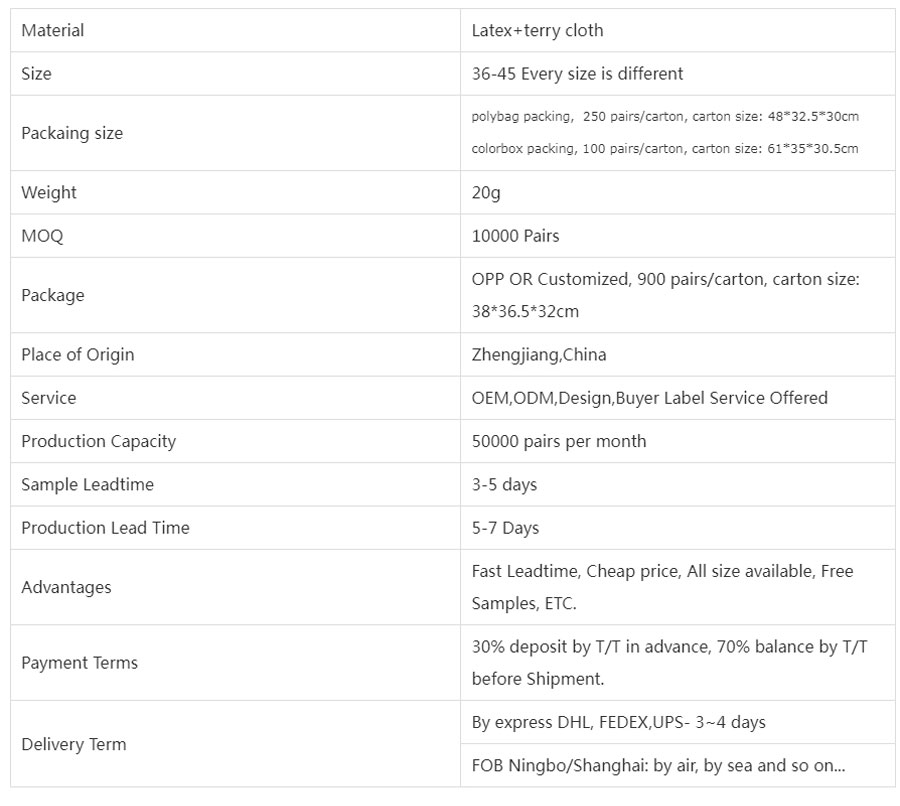Image resolution: width=900 pixels, height=806 pixels.
Task: Click the "MOQ" row label
Action: (42, 236)
